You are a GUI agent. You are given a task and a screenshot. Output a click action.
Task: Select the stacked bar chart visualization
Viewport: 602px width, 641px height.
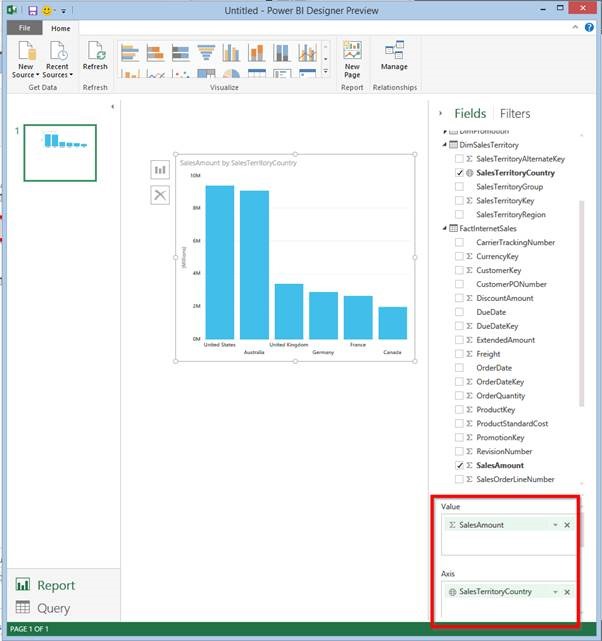[x=155, y=53]
